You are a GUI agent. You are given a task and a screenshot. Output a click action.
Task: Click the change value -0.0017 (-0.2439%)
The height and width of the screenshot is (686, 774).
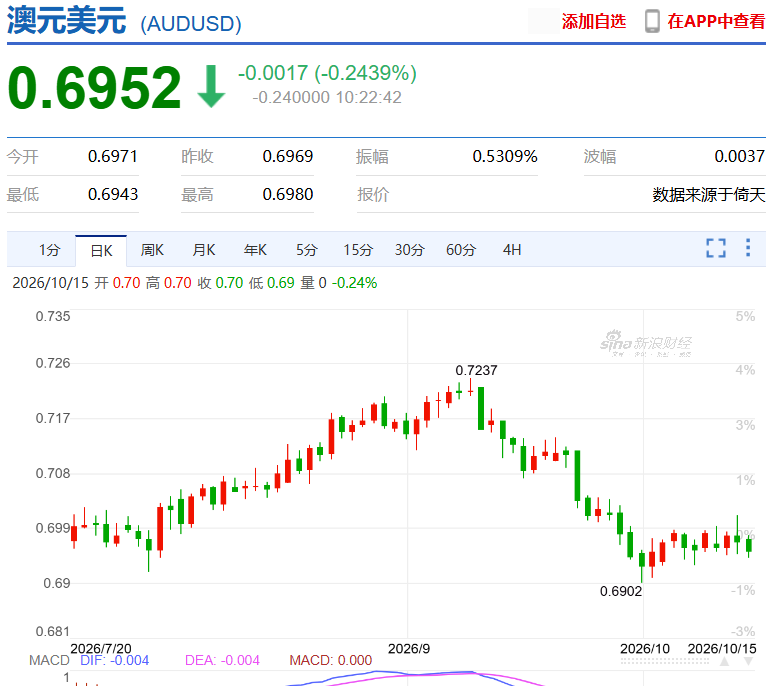[x=327, y=73]
